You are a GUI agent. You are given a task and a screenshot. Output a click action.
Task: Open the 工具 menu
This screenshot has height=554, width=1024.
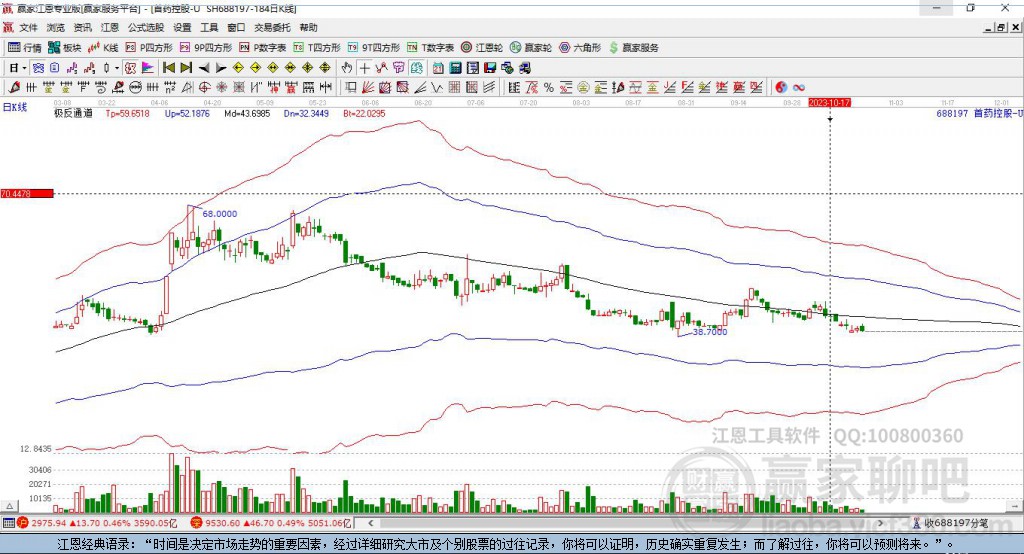click(209, 27)
